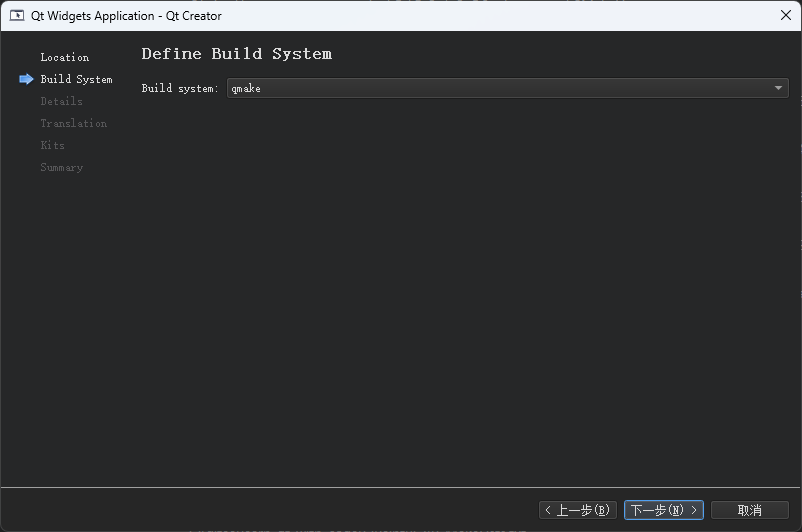The height and width of the screenshot is (532, 802).
Task: Click the blue current-step arrow indicator
Action: [26, 79]
